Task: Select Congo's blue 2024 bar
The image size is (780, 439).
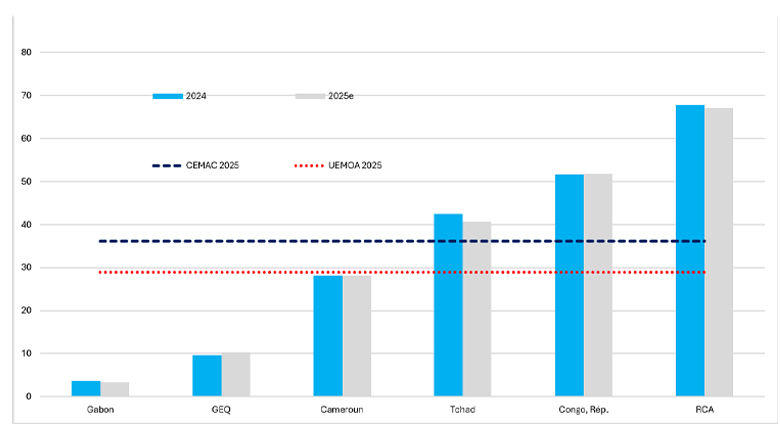Action: (570, 285)
